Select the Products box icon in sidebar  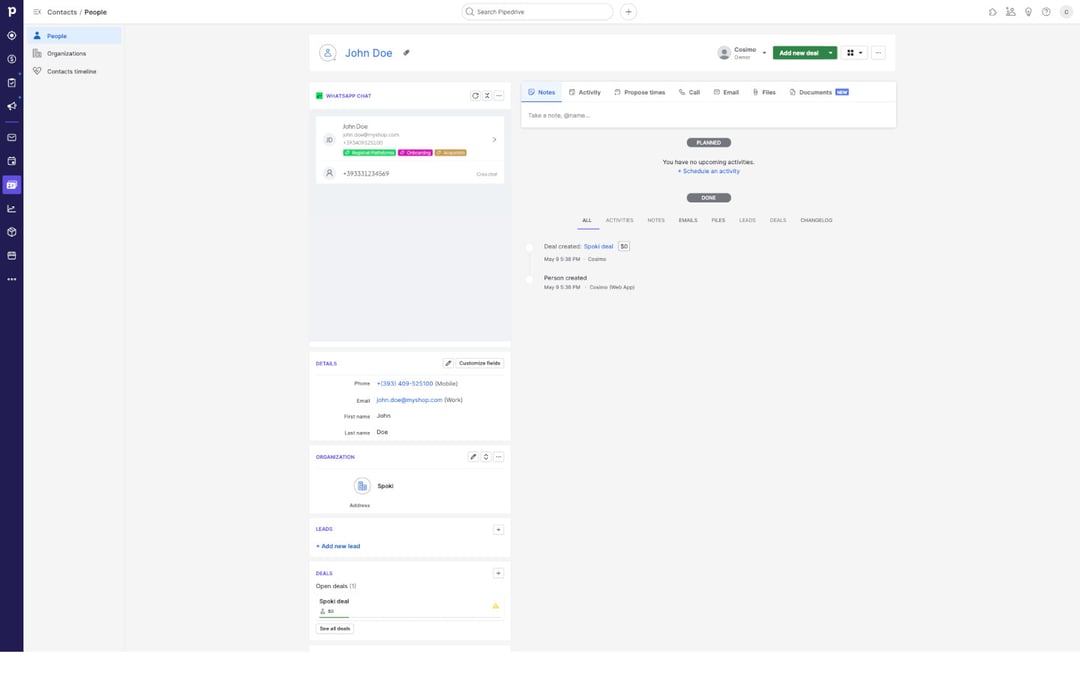point(10,231)
